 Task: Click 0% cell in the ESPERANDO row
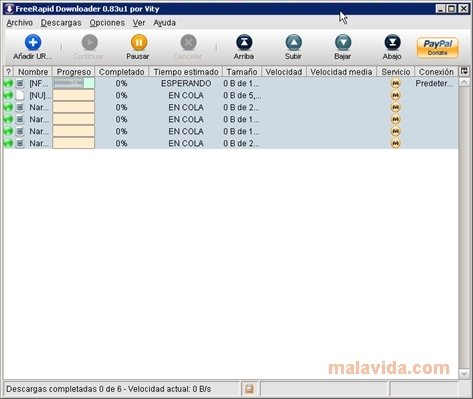(x=122, y=83)
